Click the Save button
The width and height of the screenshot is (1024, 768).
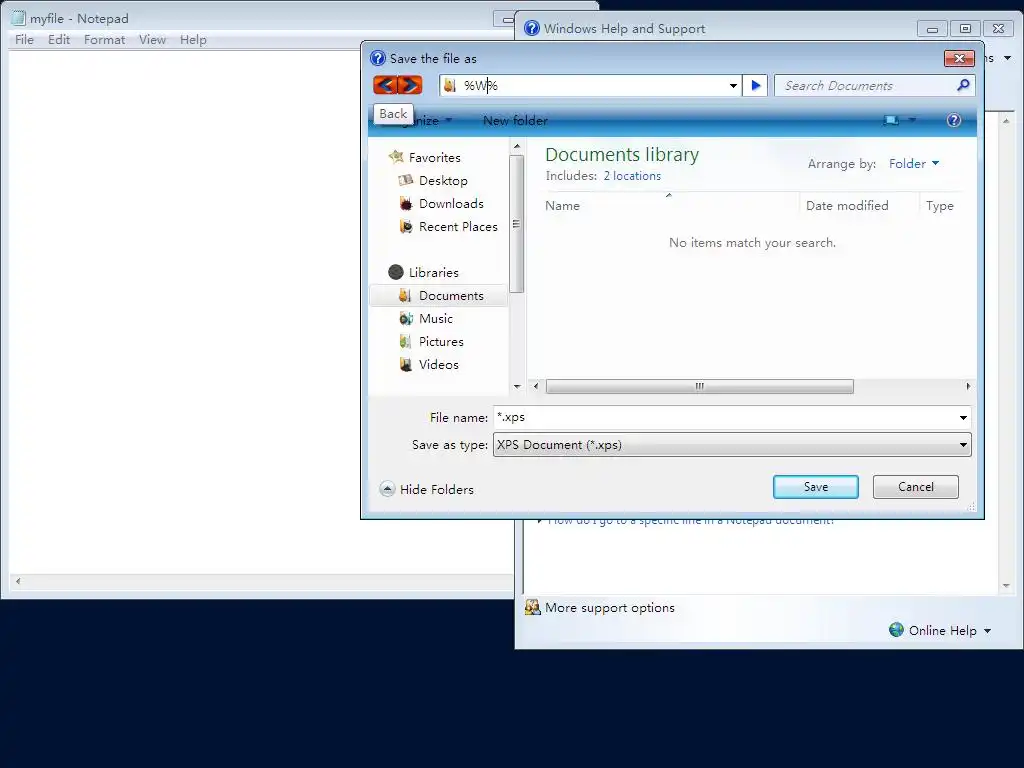click(x=816, y=487)
